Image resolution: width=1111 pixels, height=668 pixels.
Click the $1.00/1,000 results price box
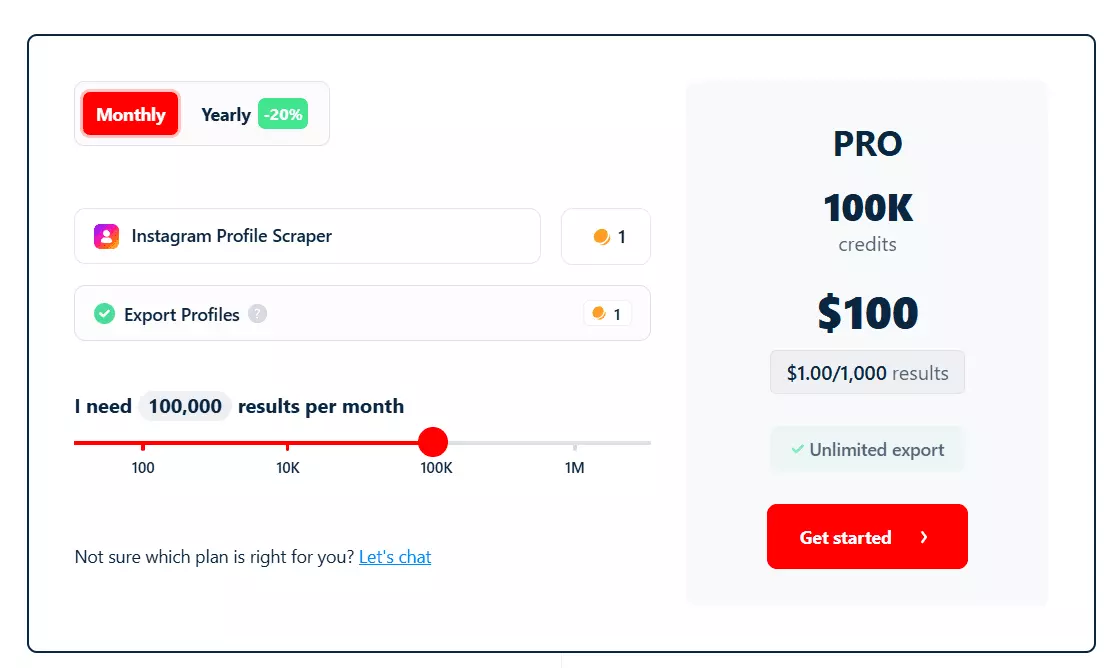pos(866,372)
